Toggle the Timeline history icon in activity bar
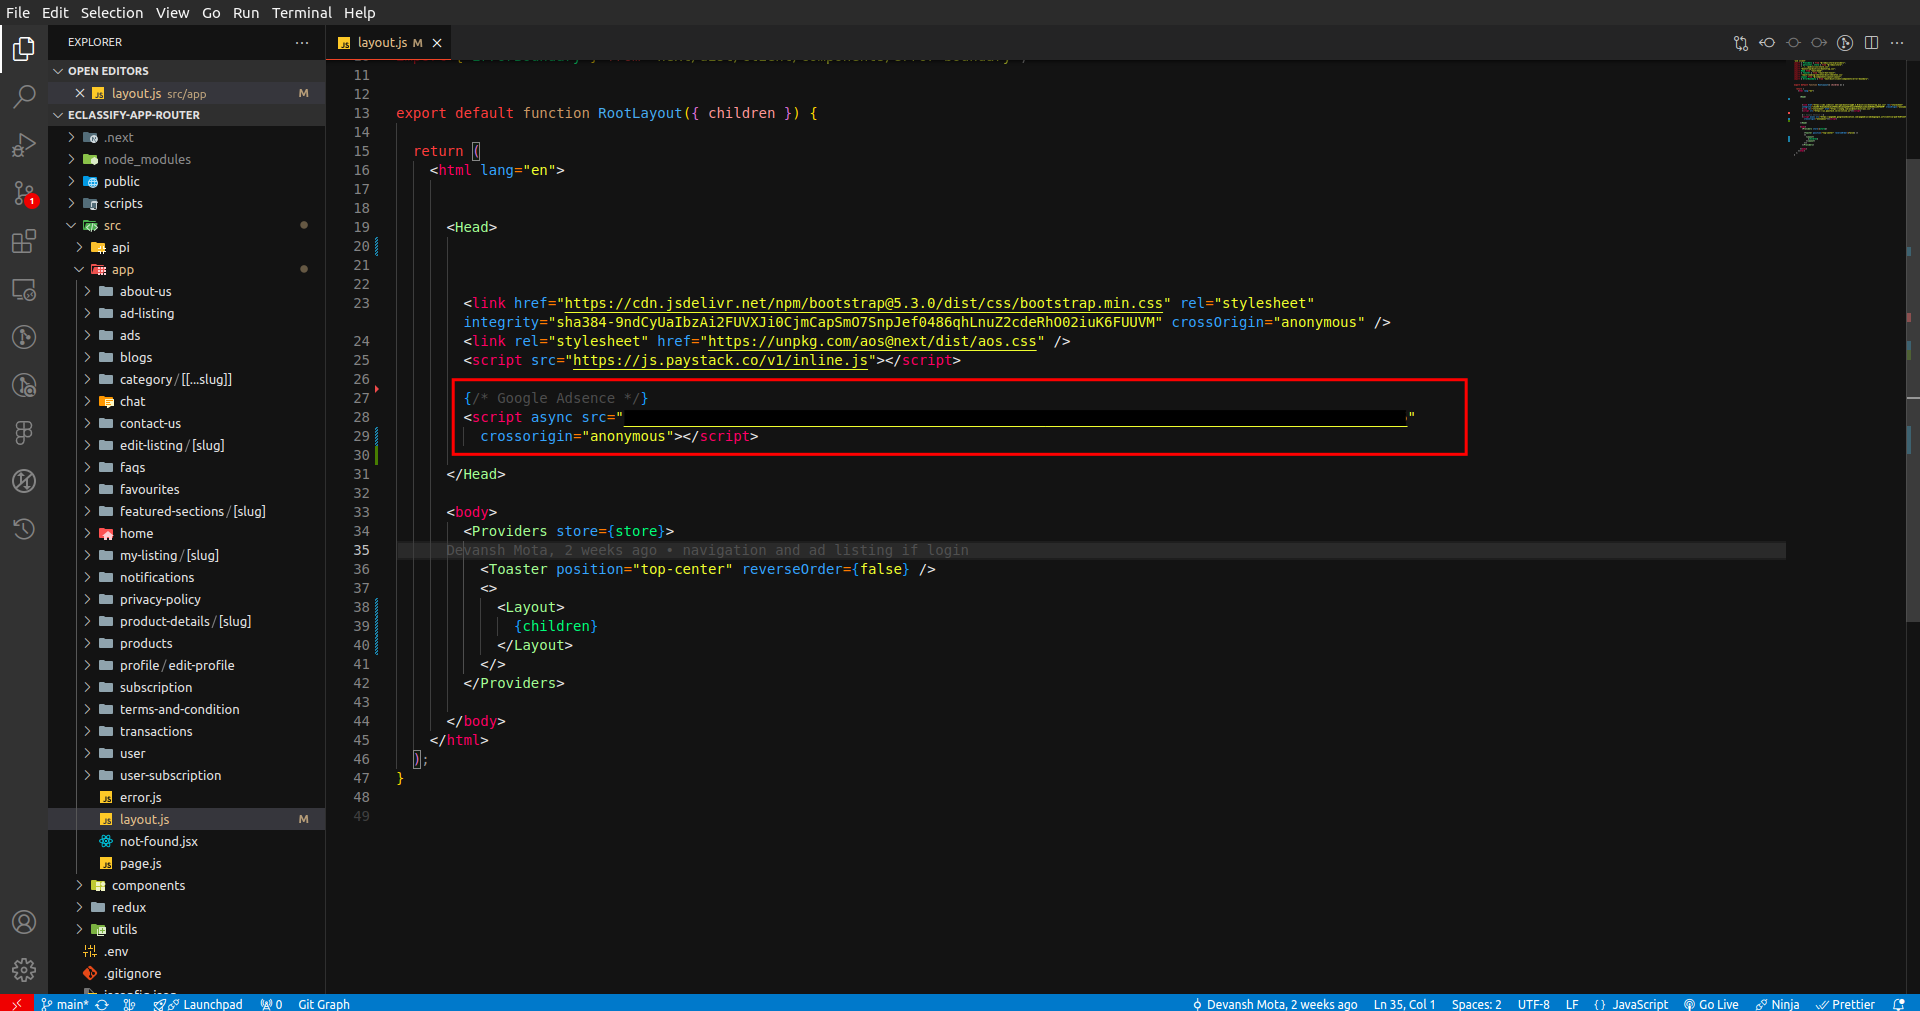 [24, 529]
